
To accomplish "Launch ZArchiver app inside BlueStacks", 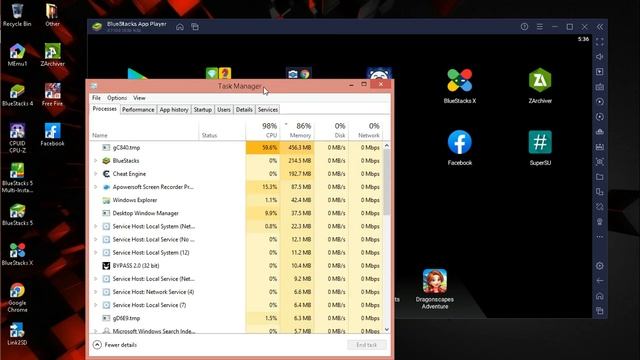I will click(x=540, y=86).
